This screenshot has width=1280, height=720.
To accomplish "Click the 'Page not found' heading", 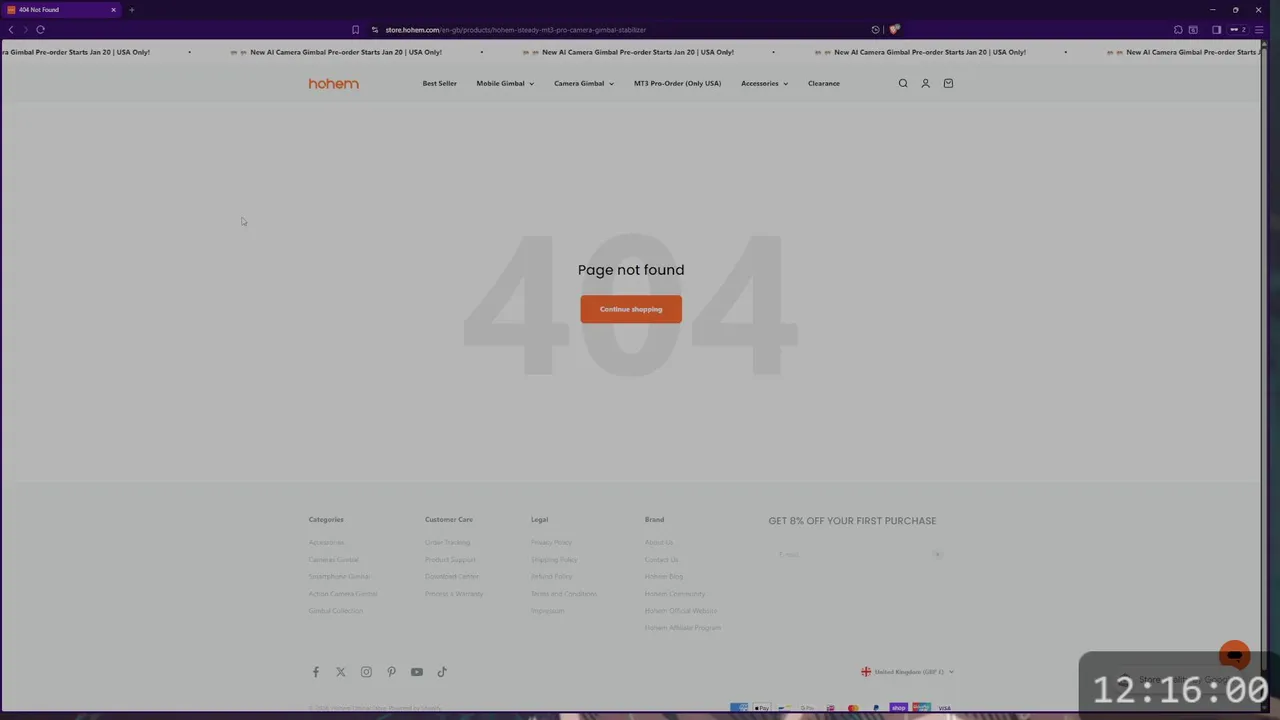I will pyautogui.click(x=631, y=270).
